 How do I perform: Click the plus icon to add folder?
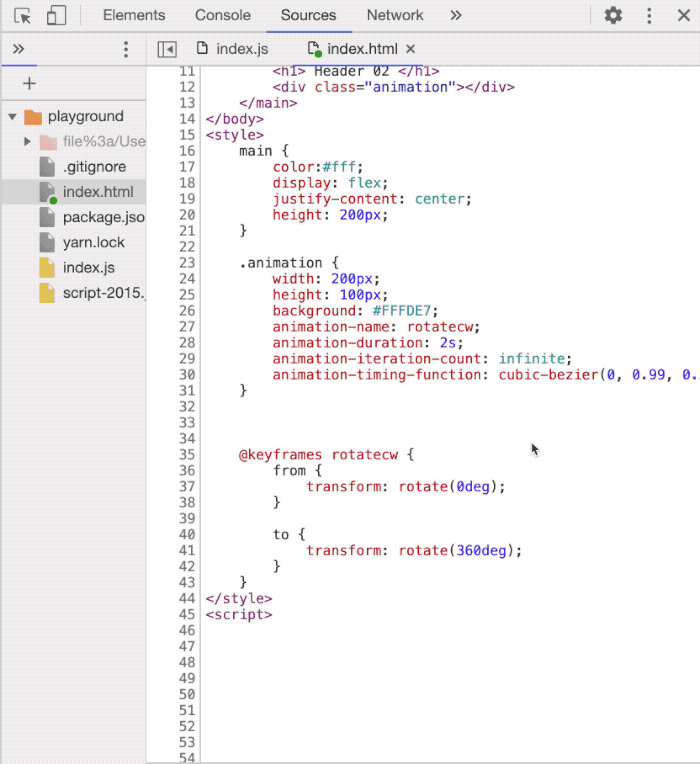click(x=29, y=84)
